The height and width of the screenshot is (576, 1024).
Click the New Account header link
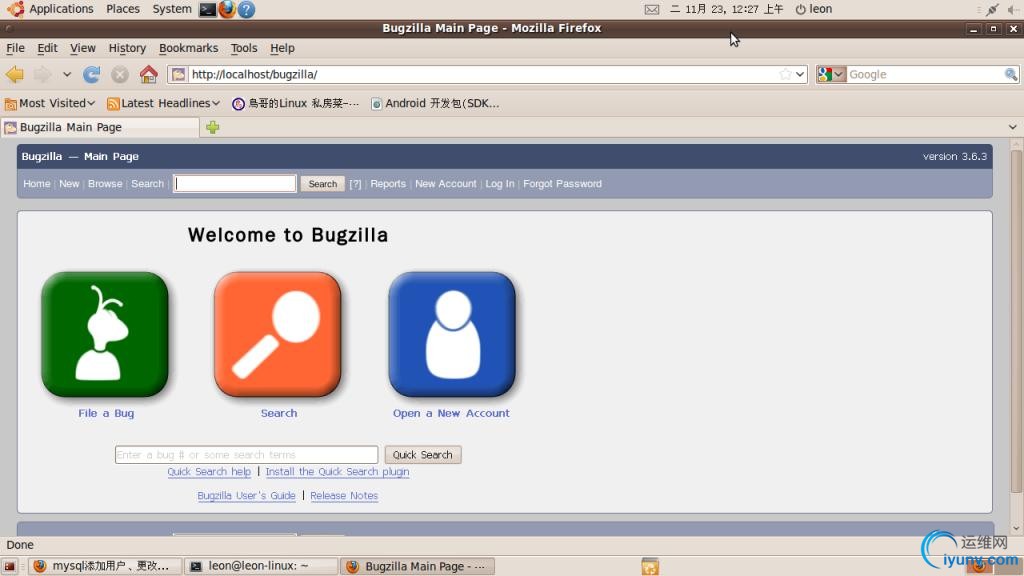(x=445, y=184)
